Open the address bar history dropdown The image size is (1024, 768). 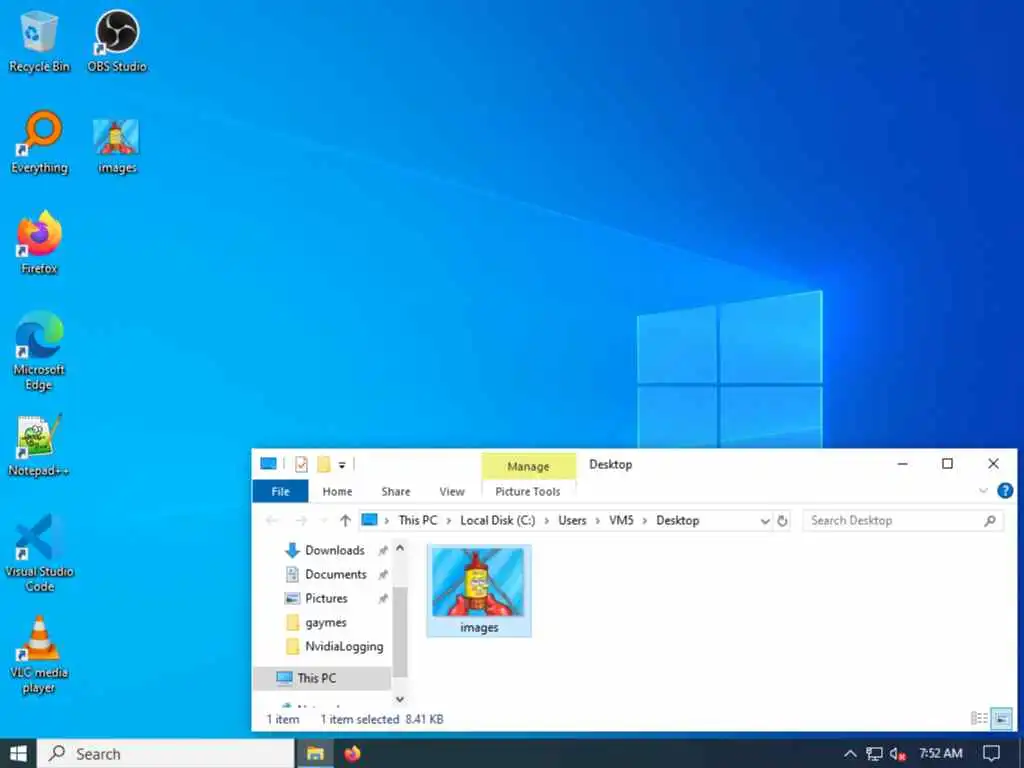pyautogui.click(x=765, y=520)
